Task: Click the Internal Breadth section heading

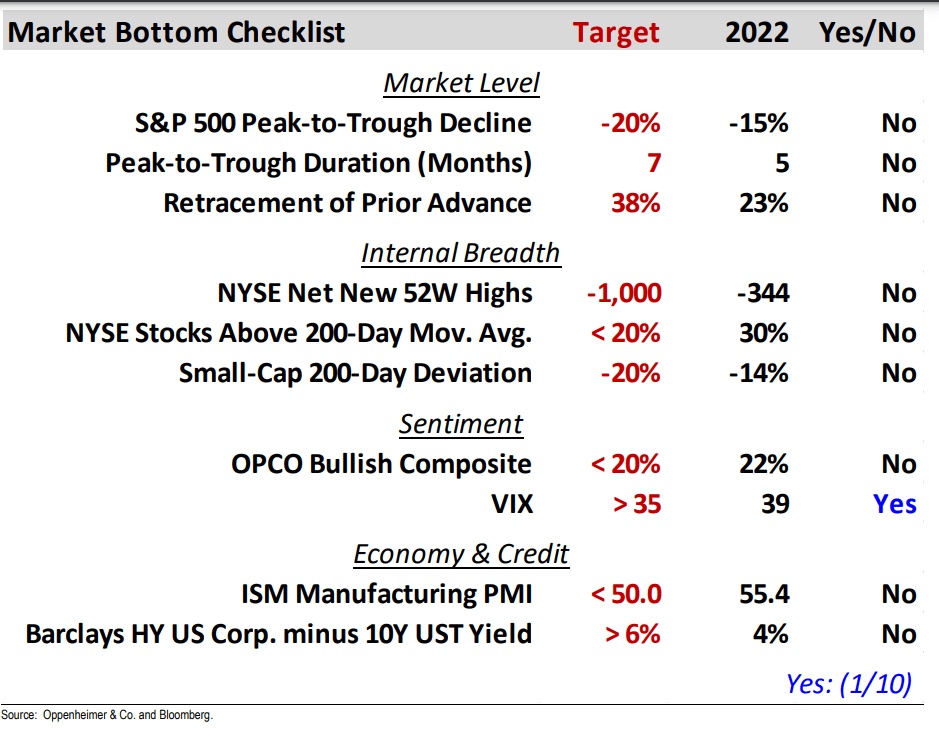Action: coord(460,253)
